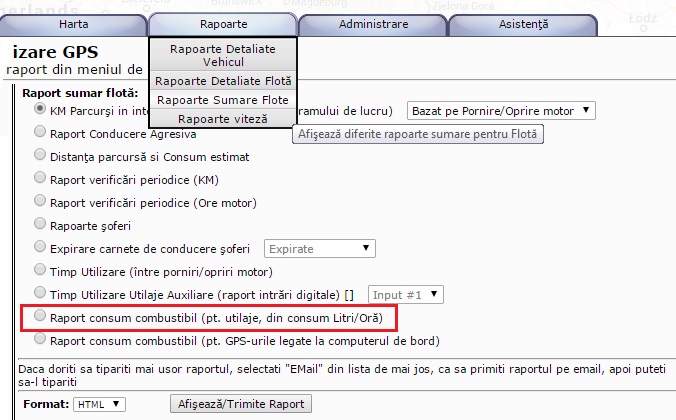The height and width of the screenshot is (420, 676).
Task: Open the Harta tab
Action: point(73,22)
